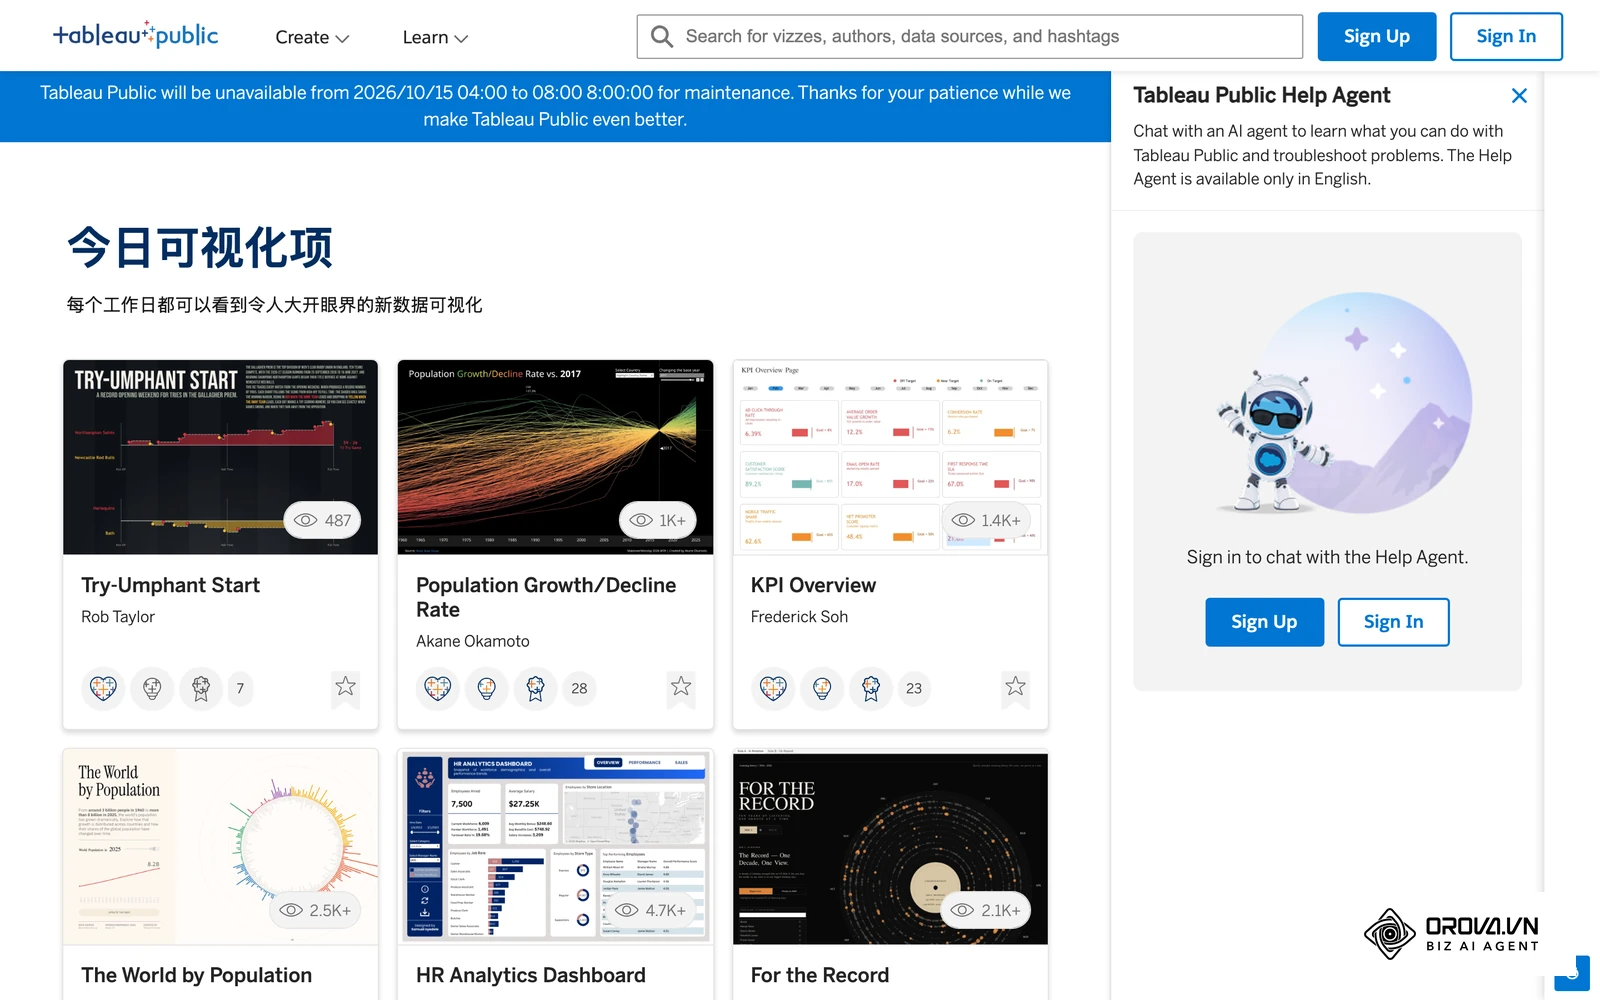1600x1000 pixels.
Task: Click first heart badge icon under Try-Umphant Start
Action: click(x=103, y=688)
